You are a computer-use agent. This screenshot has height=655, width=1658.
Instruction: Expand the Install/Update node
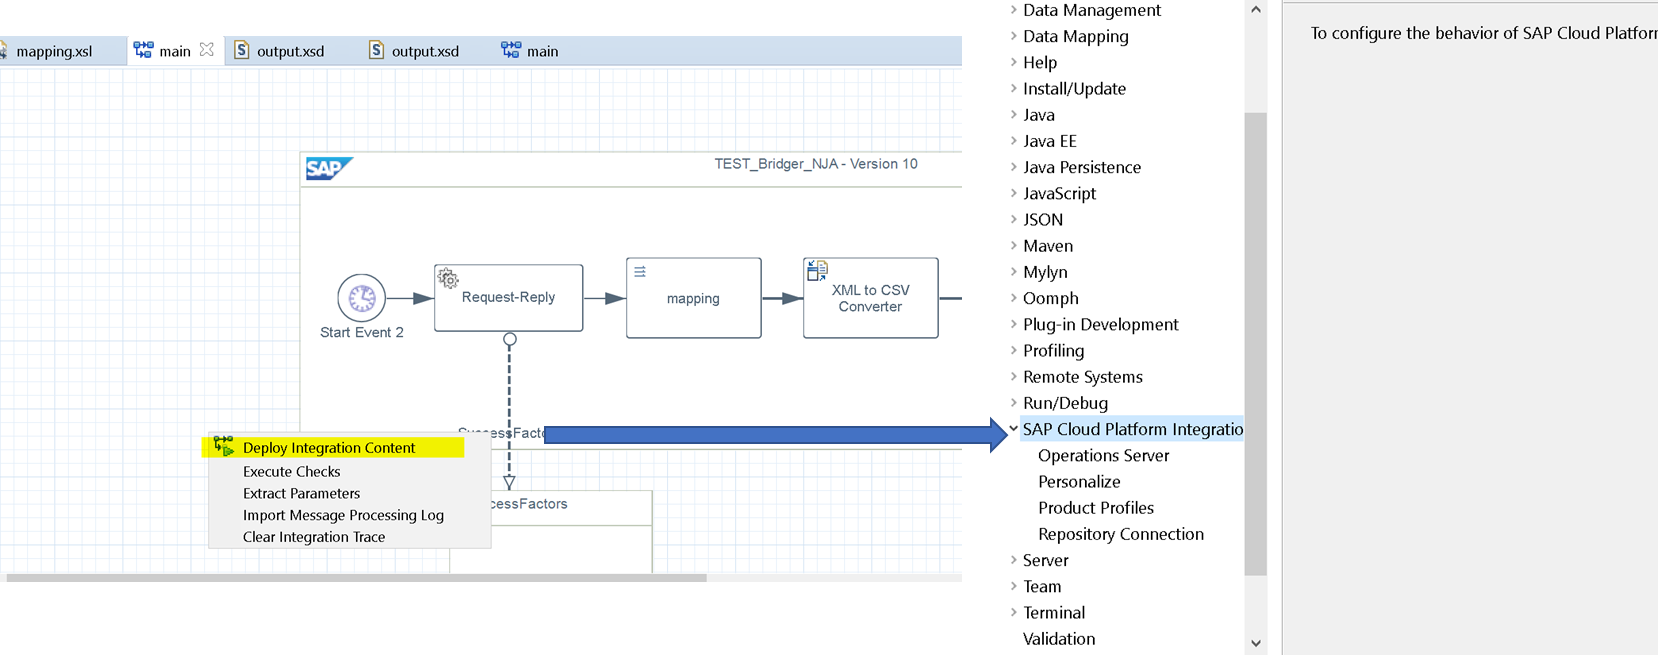pos(1013,88)
